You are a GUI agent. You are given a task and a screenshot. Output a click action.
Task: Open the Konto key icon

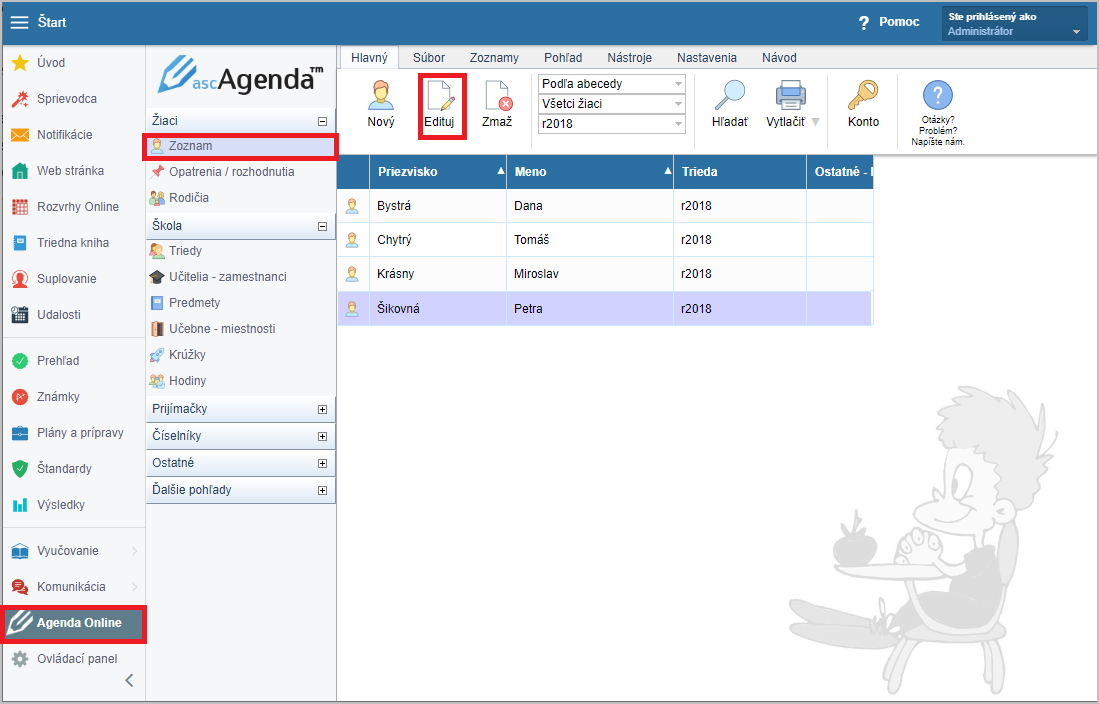[863, 95]
